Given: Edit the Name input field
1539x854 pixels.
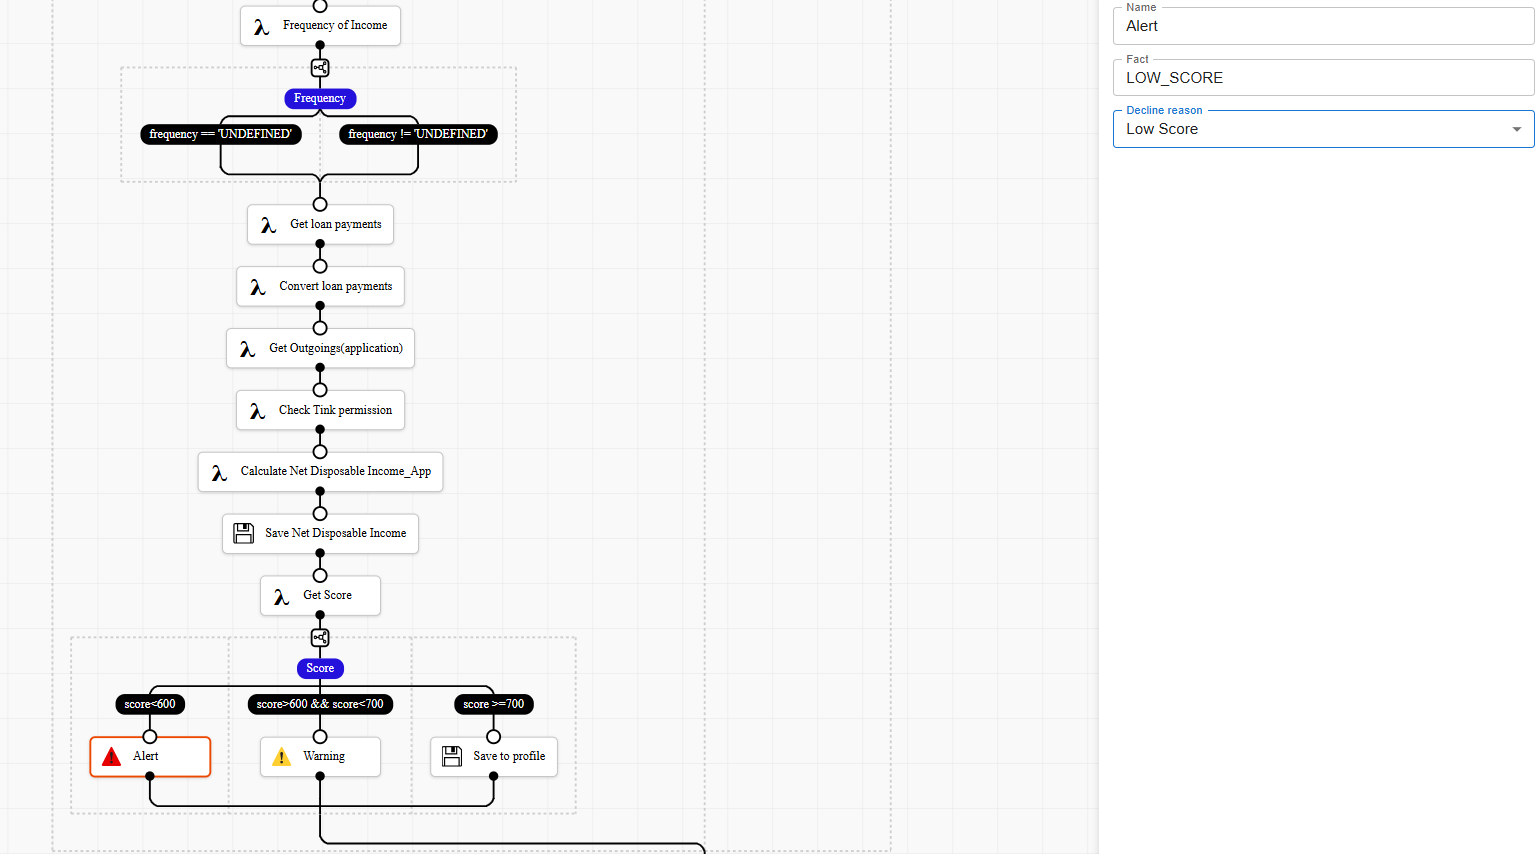Looking at the screenshot, I should coord(1322,27).
